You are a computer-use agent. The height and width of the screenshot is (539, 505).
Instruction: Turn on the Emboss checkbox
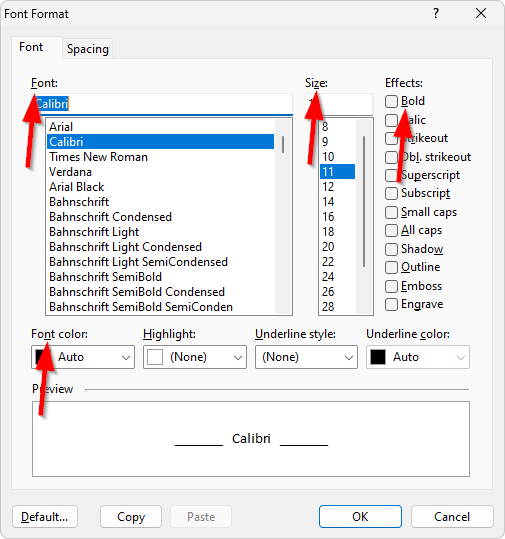click(391, 286)
